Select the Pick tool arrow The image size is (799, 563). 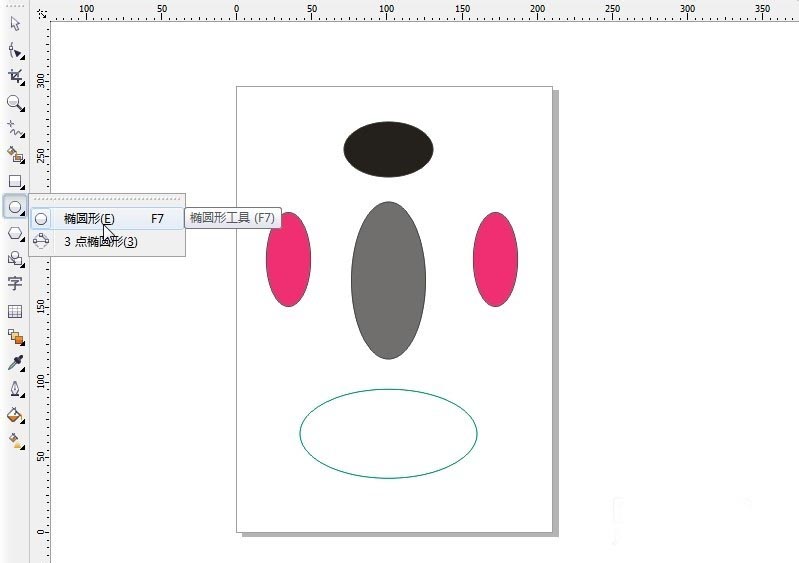pyautogui.click(x=15, y=23)
